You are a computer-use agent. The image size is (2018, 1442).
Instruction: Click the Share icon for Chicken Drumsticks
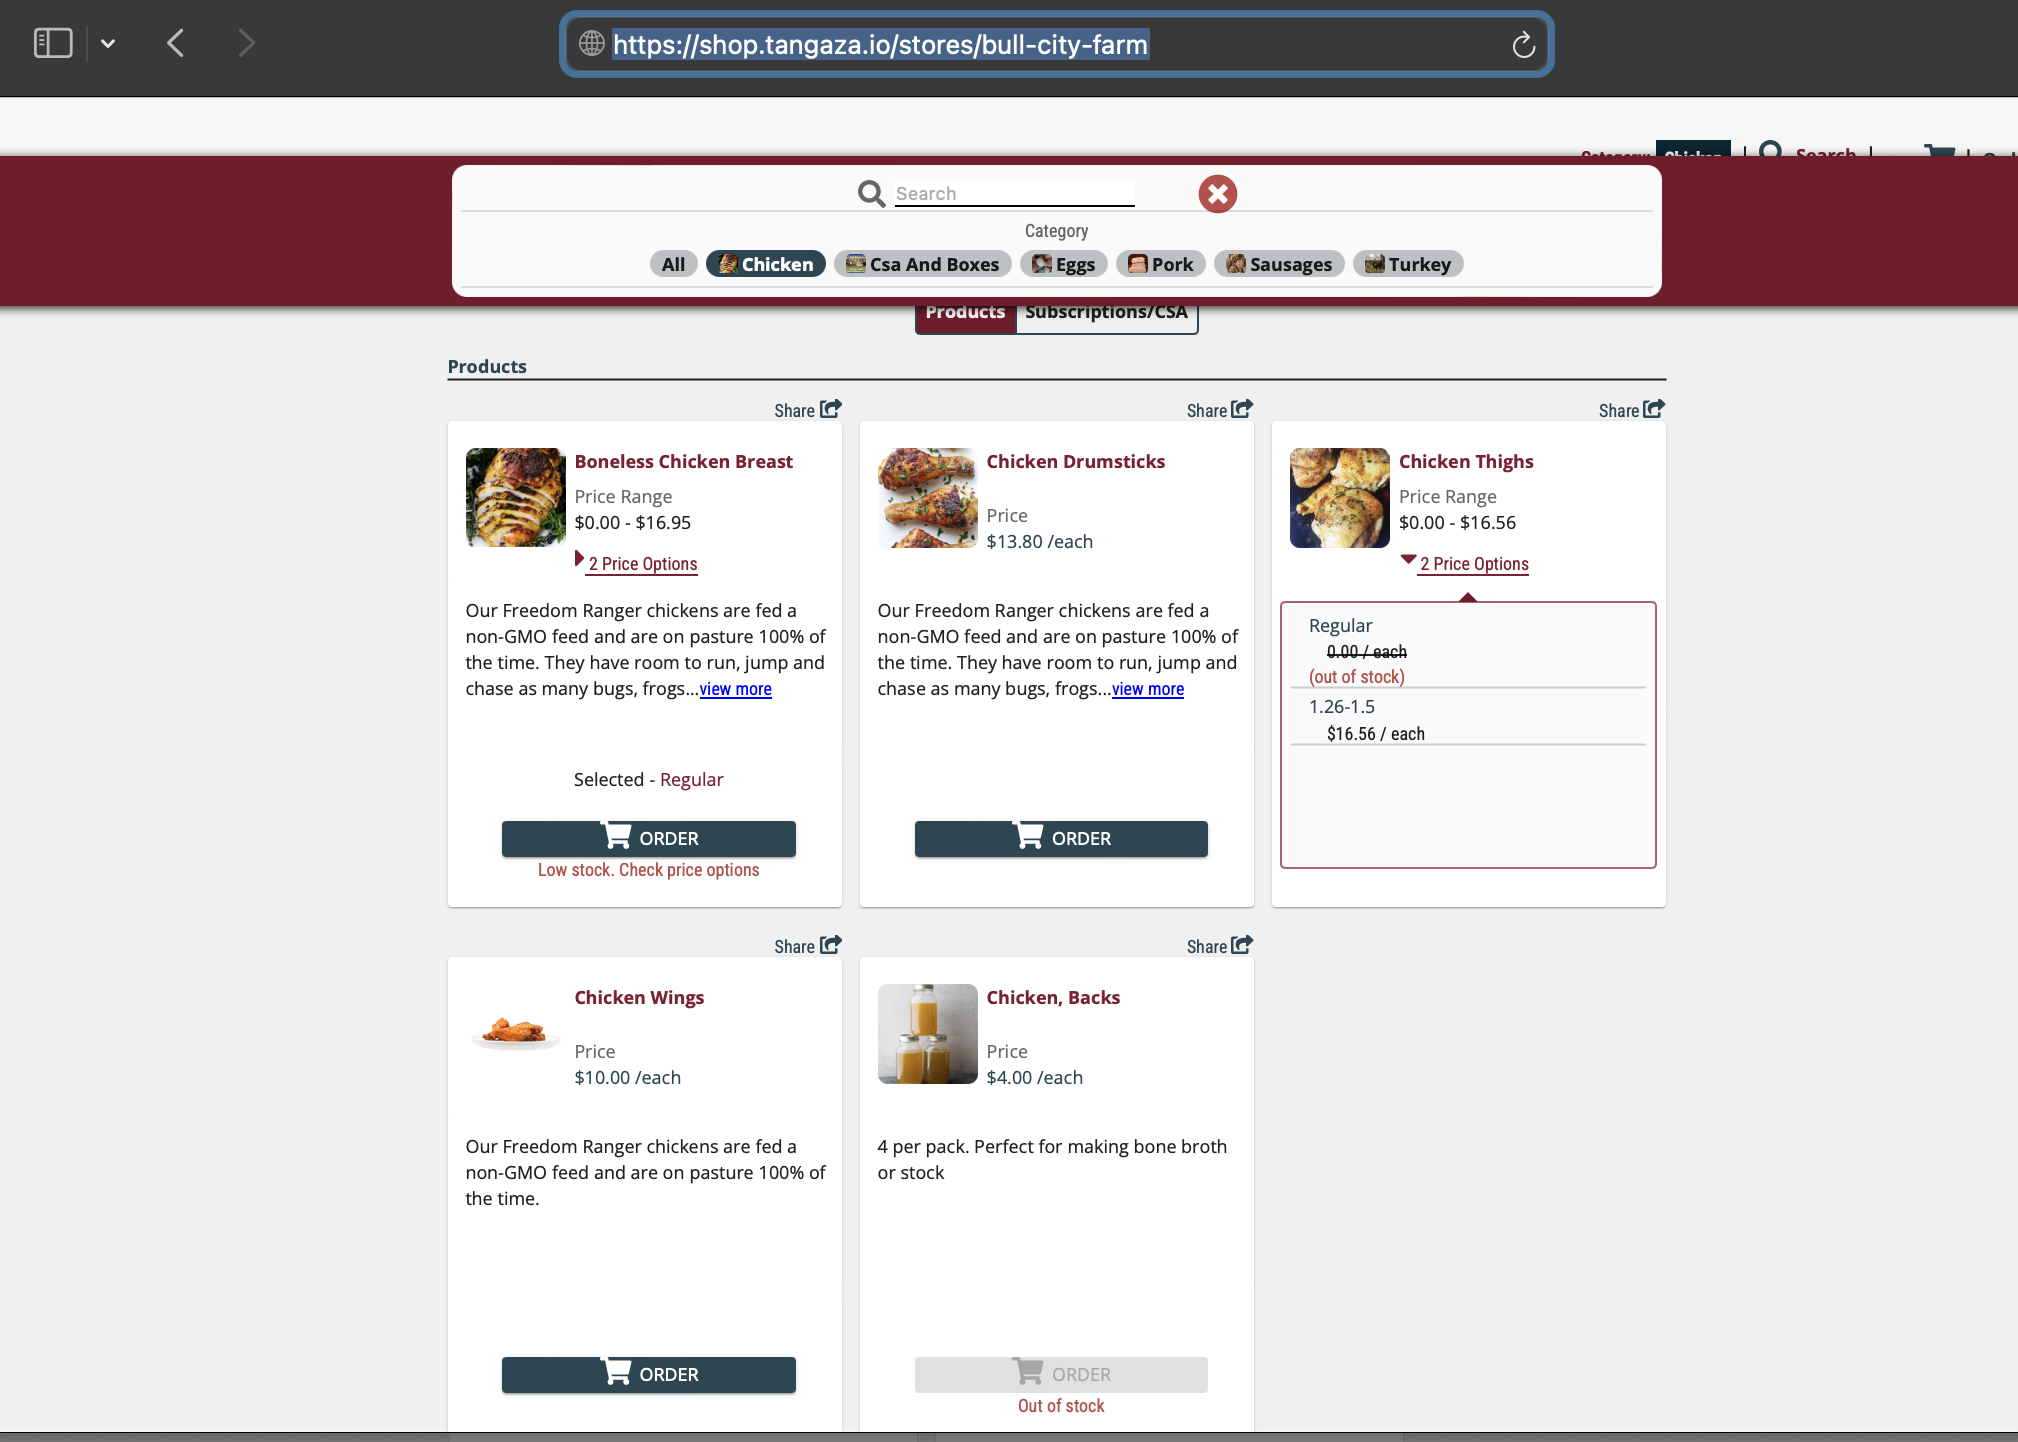point(1242,409)
